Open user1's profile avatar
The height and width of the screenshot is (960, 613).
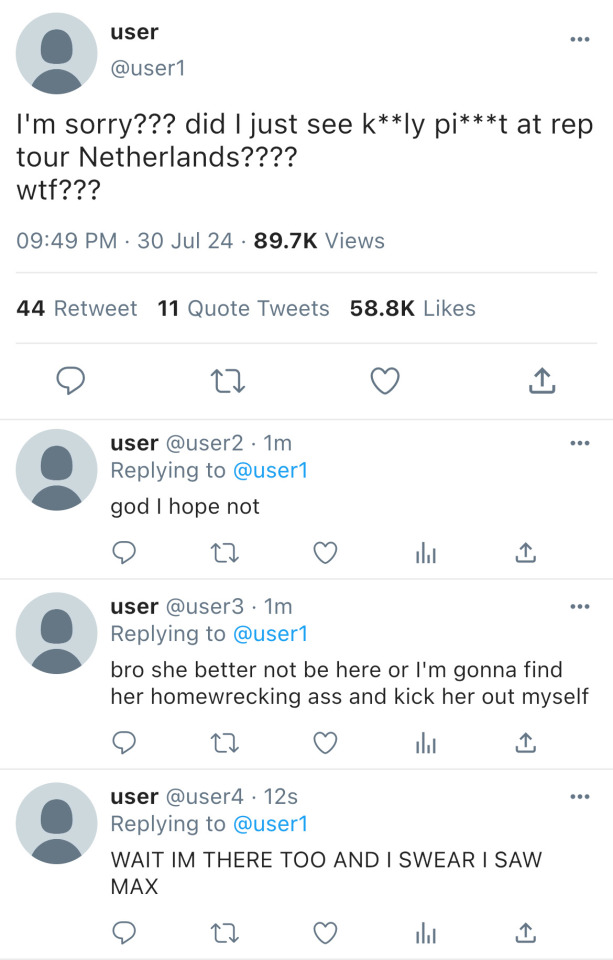57,54
